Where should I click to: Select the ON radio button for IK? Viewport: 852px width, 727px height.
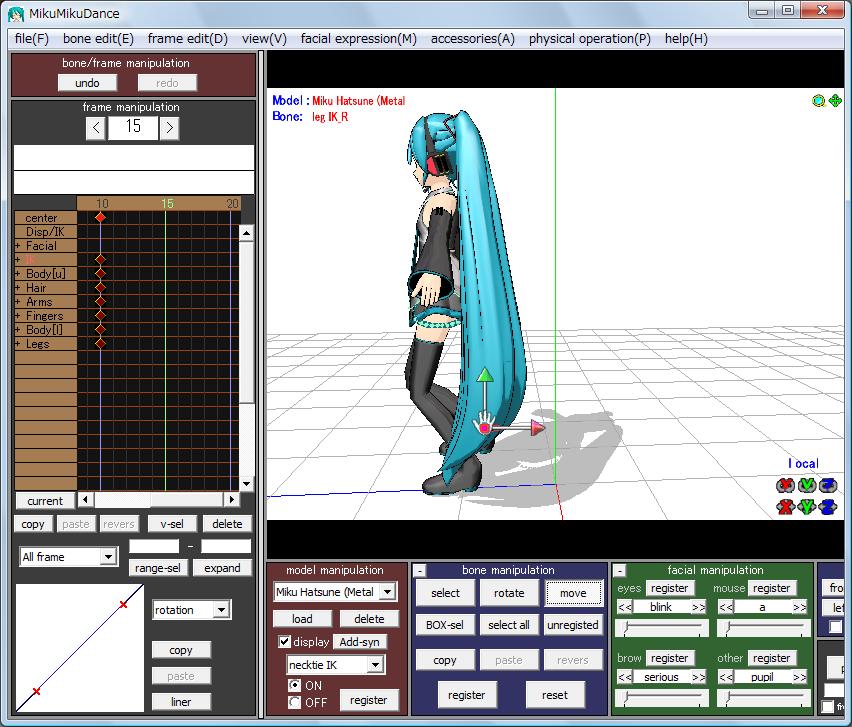295,685
